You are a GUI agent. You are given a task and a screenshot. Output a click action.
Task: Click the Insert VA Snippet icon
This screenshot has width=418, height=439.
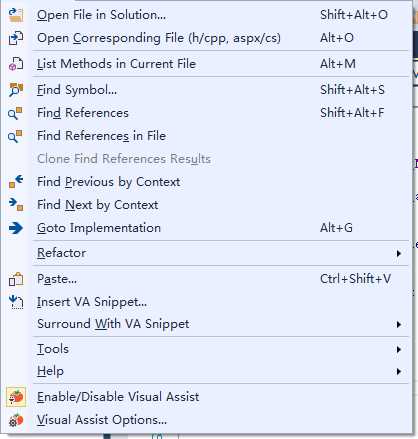point(16,302)
